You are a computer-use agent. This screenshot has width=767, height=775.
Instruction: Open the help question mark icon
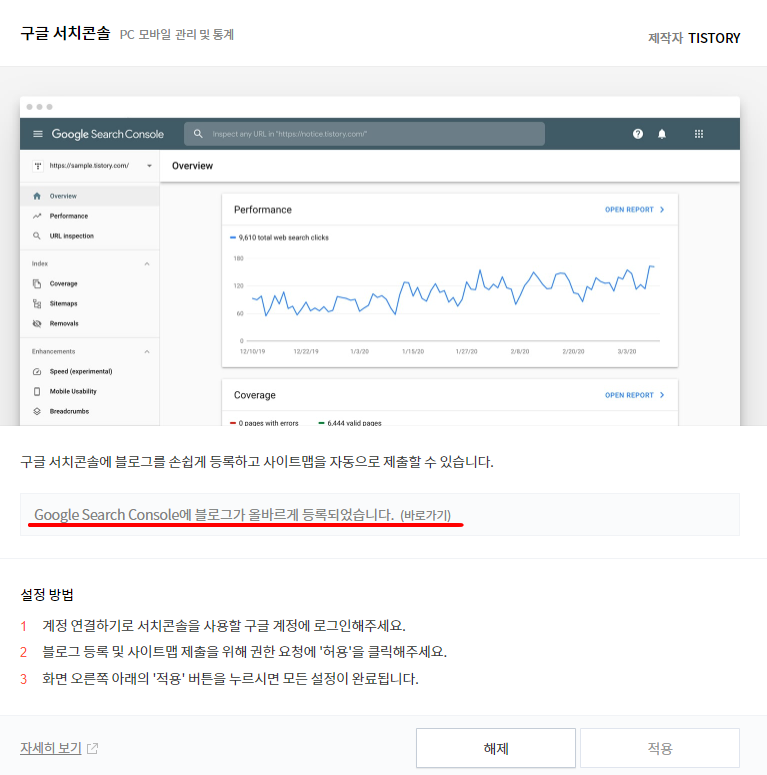[638, 133]
